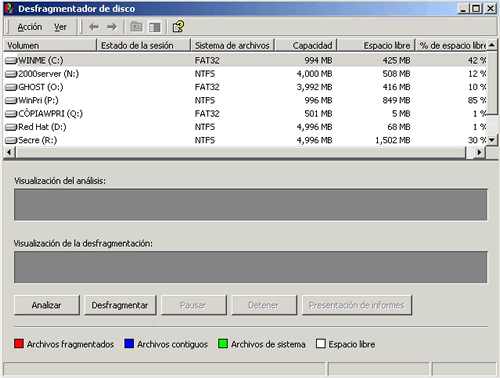500x378 pixels.
Task: Click the drive icon for GHOST (O:)
Action: (11, 87)
